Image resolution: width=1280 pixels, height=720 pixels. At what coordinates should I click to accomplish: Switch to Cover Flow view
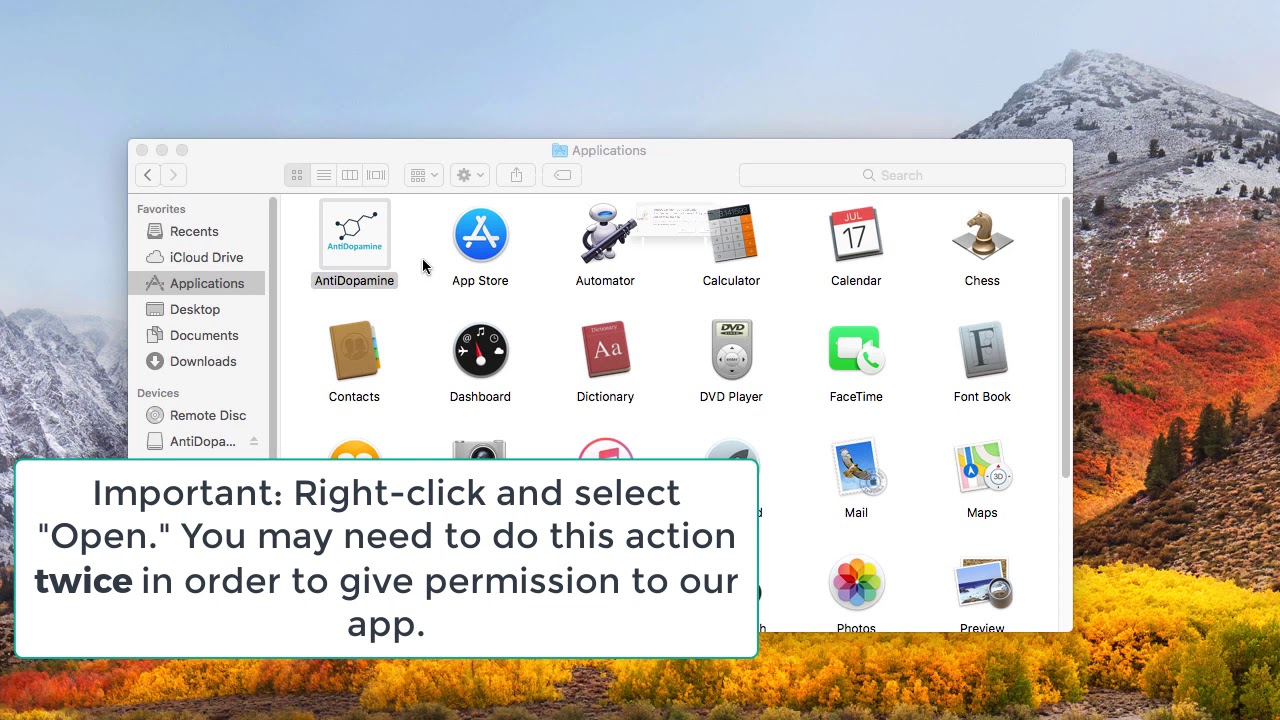coord(376,175)
